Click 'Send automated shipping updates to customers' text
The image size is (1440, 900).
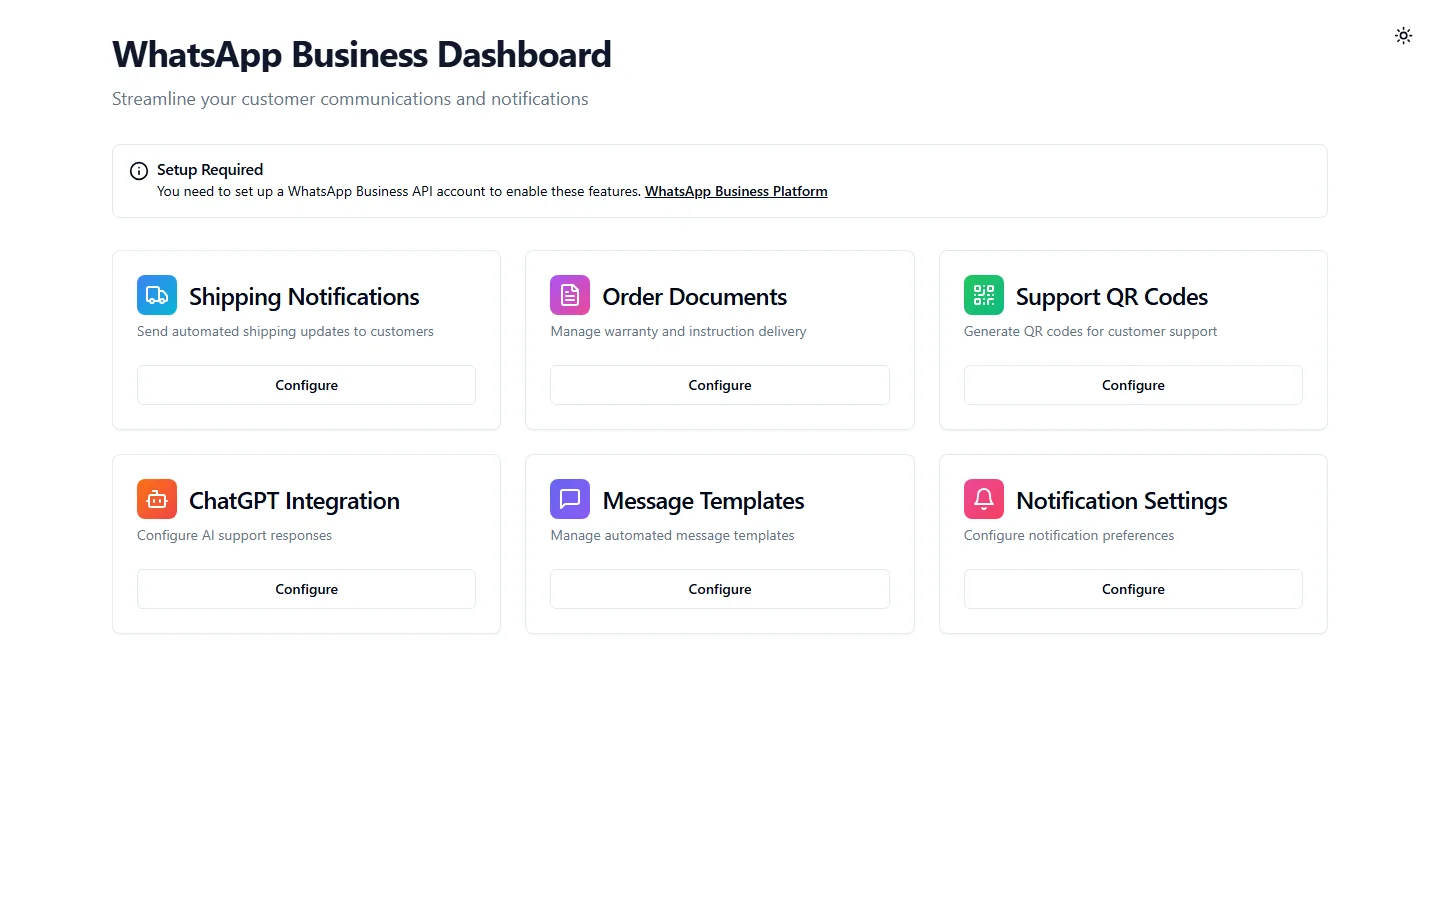pos(285,332)
